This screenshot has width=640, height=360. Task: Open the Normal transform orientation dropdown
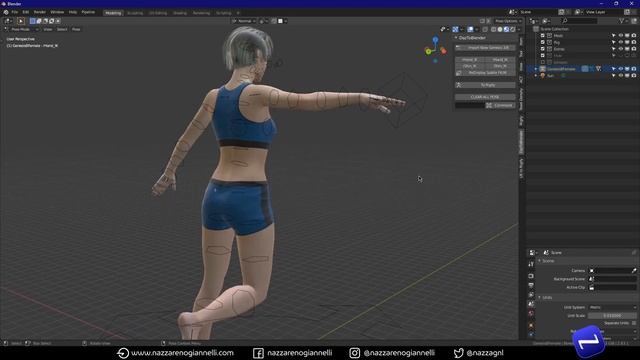tap(244, 21)
